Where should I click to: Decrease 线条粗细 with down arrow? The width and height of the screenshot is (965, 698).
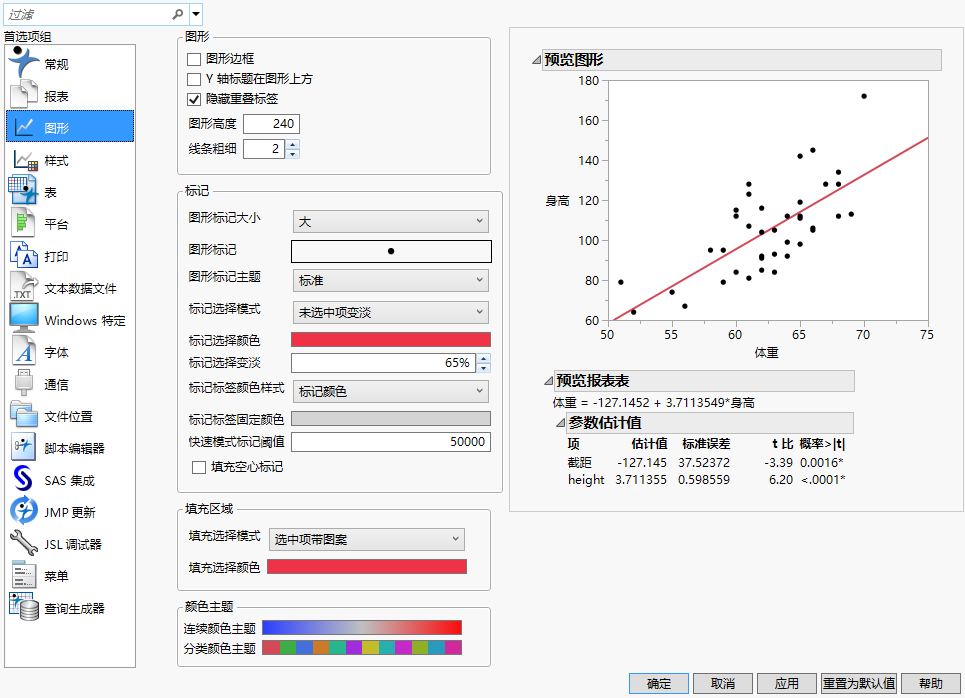click(x=293, y=154)
